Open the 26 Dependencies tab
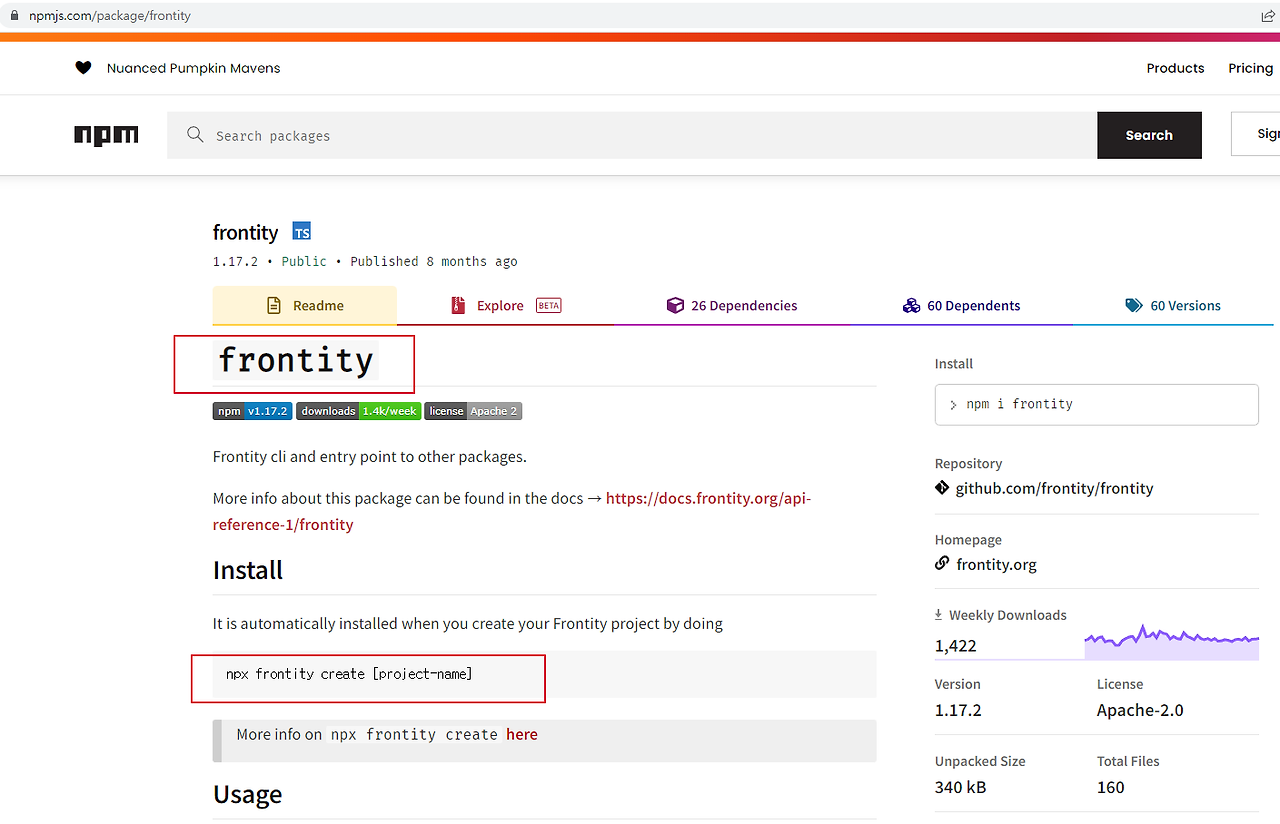 point(732,306)
